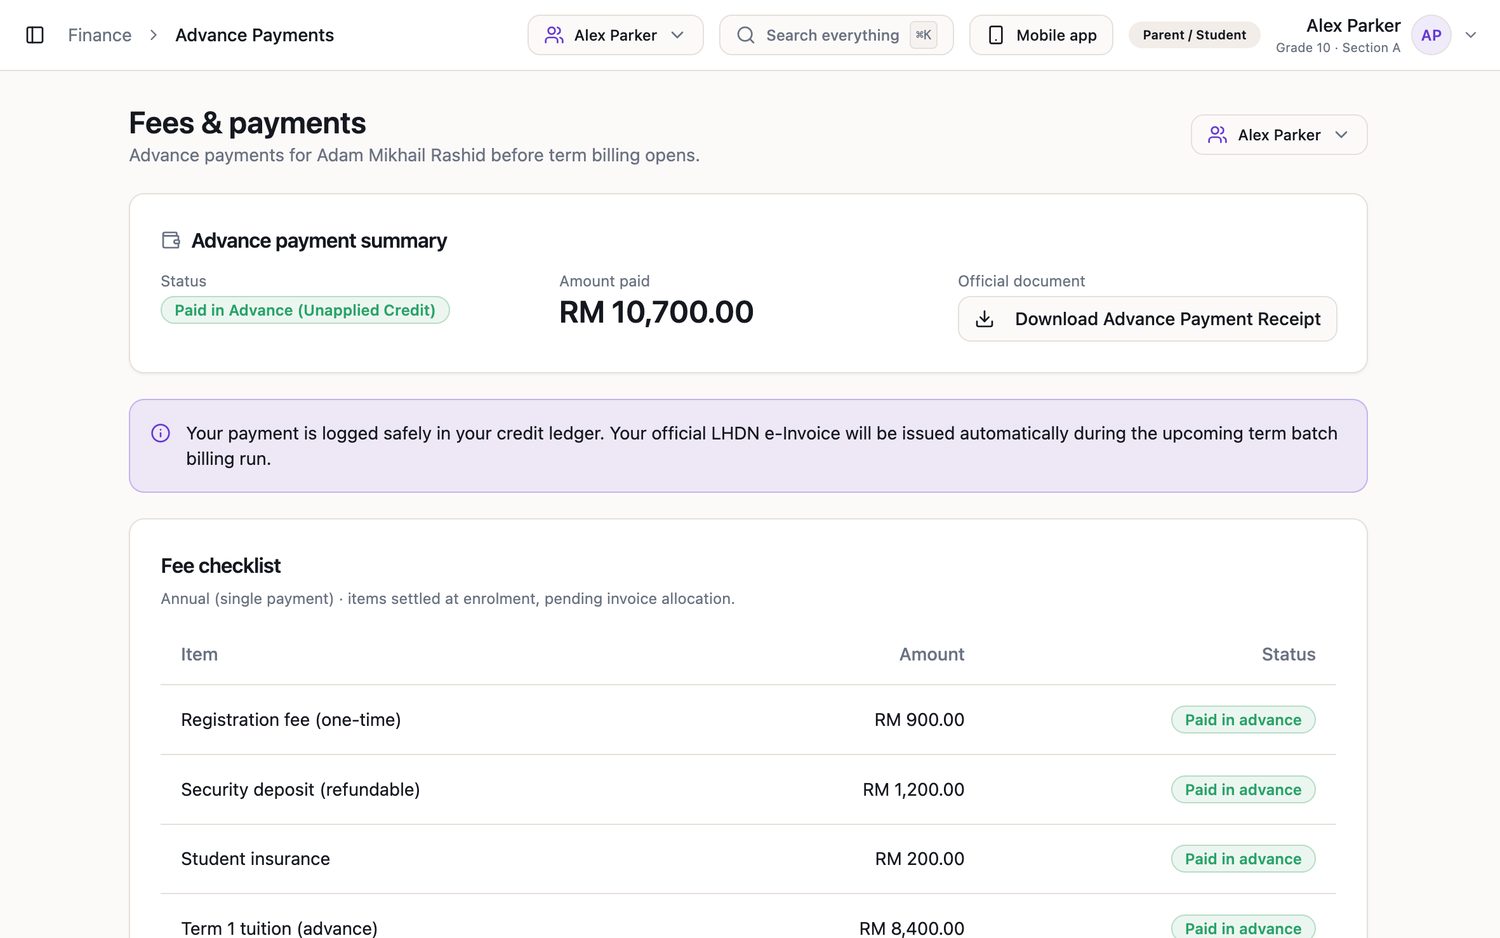Click the RM 8,400.00 amount
The height and width of the screenshot is (938, 1500).
[912, 928]
